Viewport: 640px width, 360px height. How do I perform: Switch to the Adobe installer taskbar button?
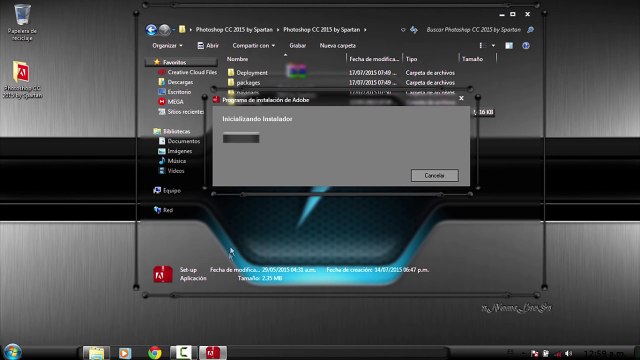coord(213,352)
